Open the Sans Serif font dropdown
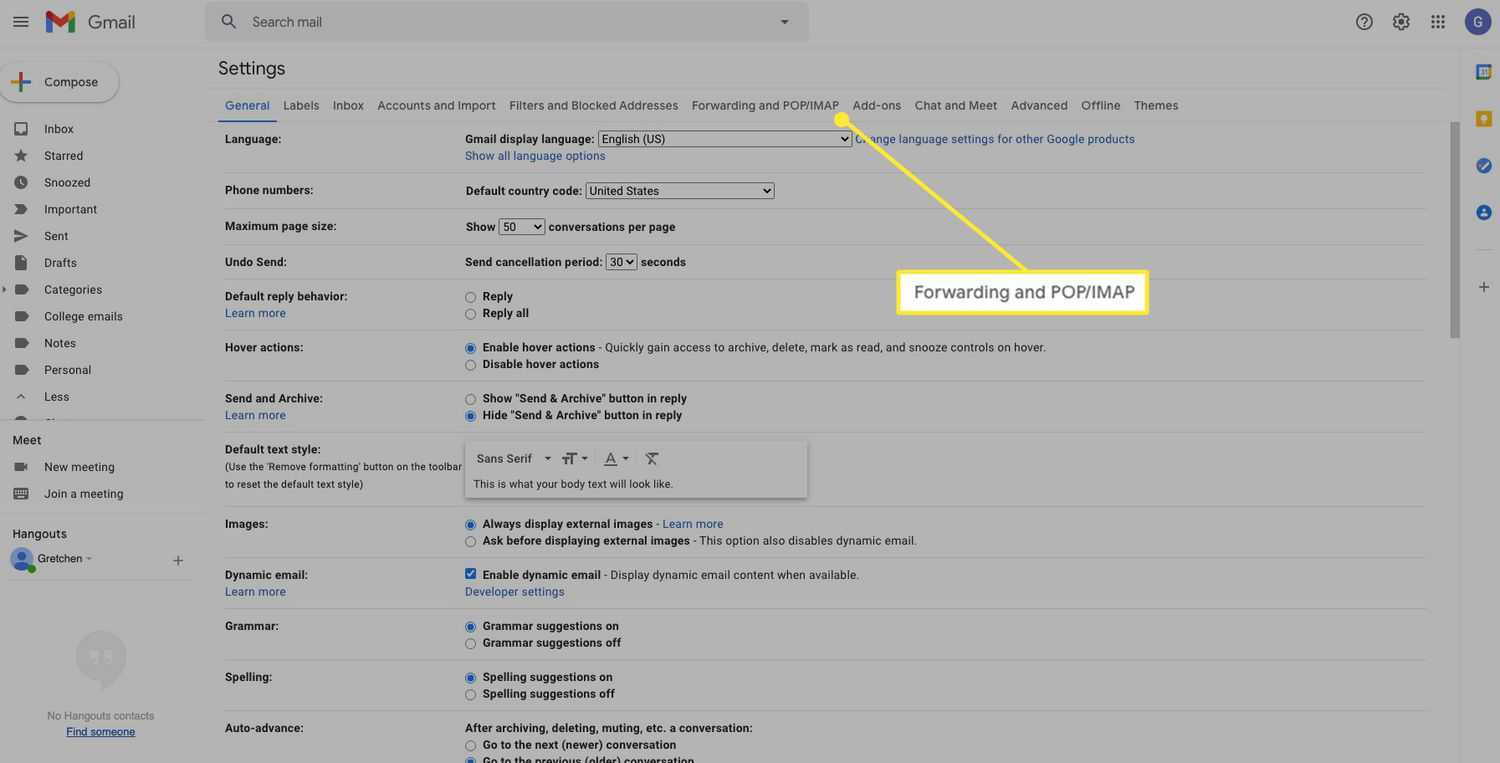The image size is (1500, 763). pos(514,458)
